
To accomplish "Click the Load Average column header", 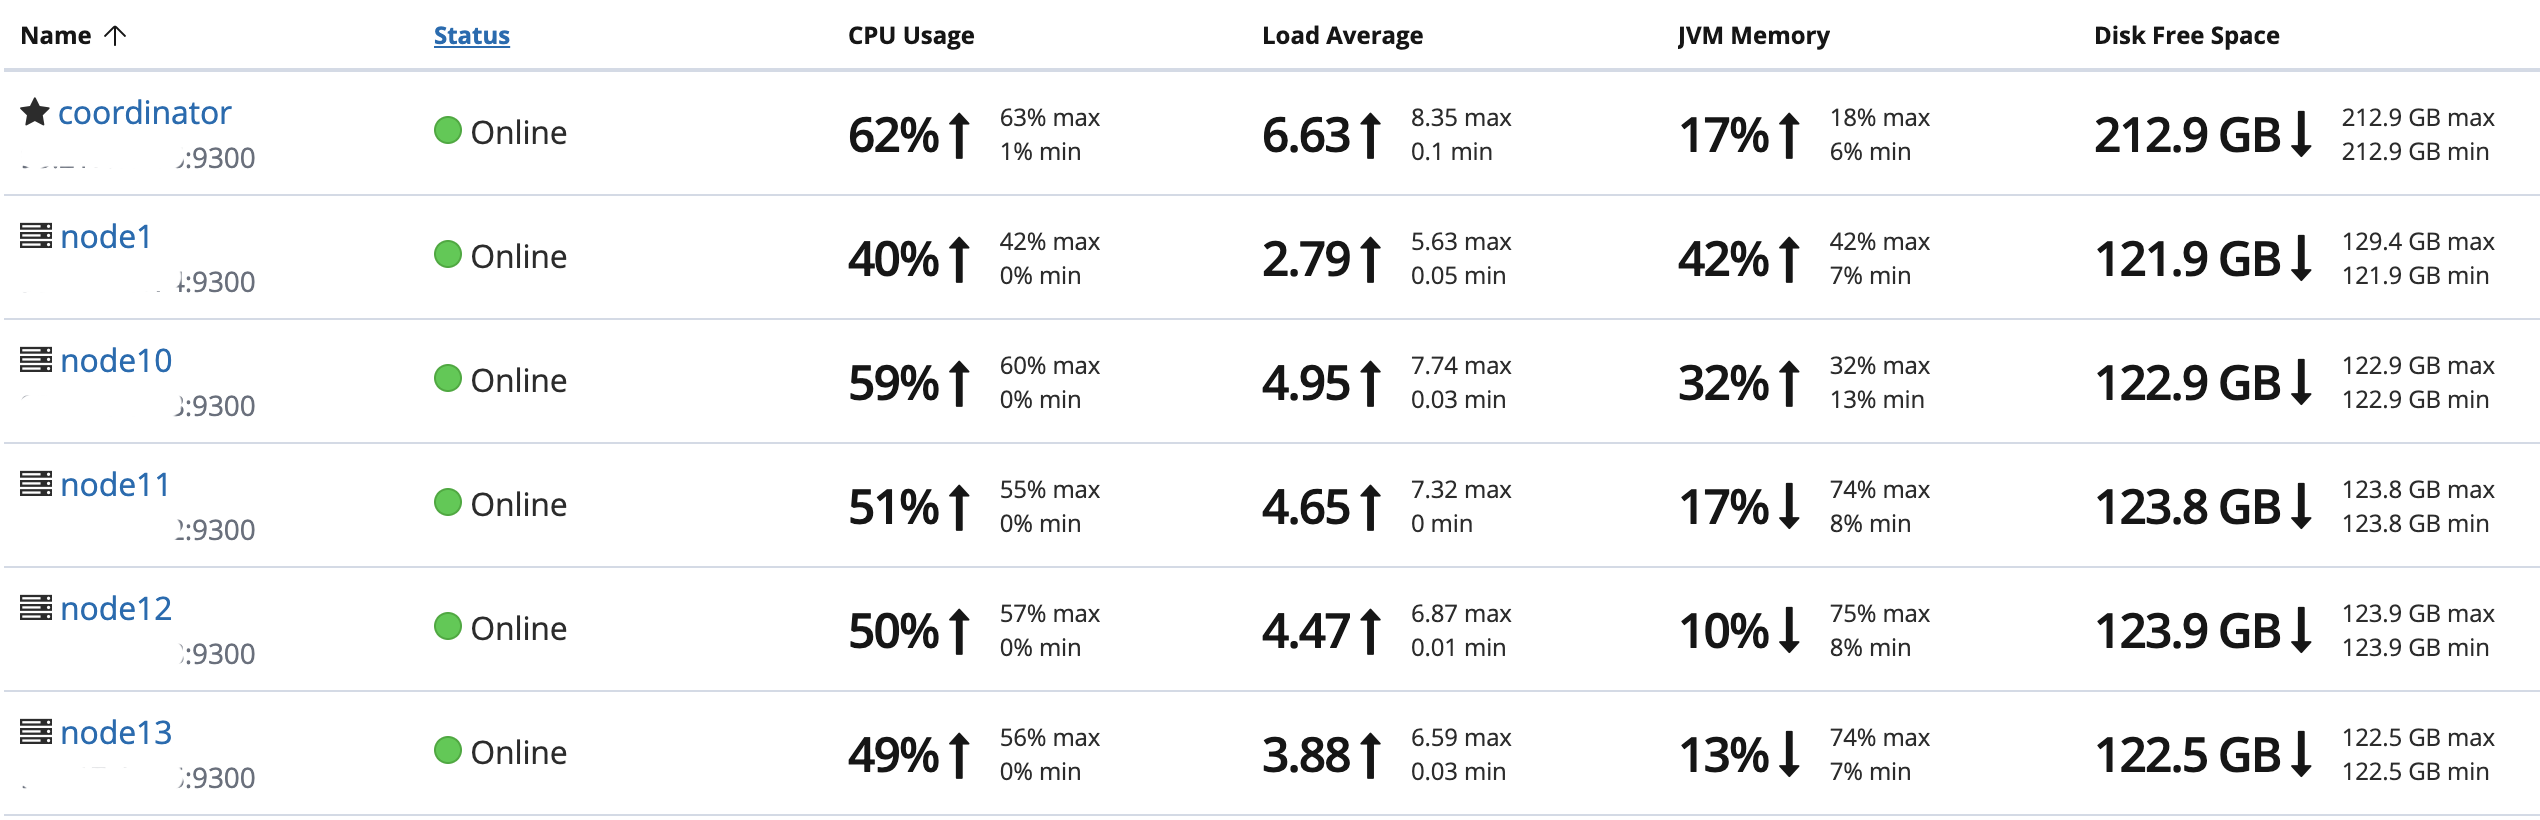I will point(1342,36).
